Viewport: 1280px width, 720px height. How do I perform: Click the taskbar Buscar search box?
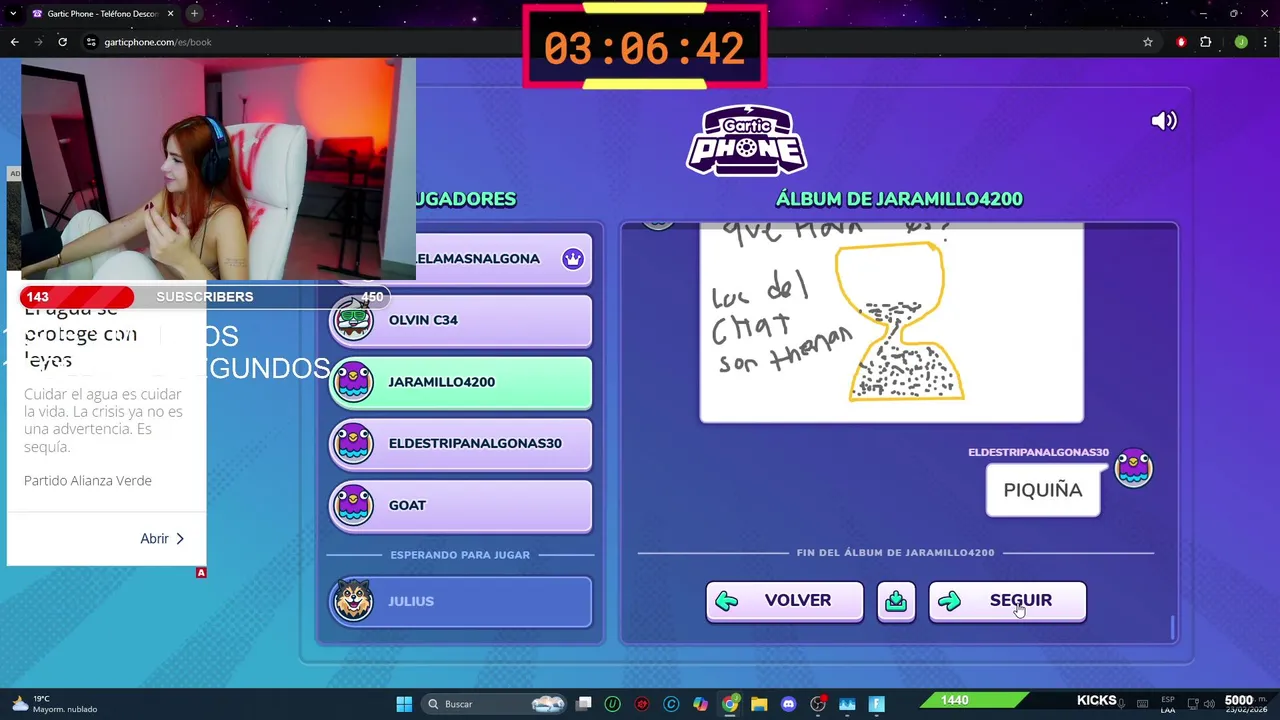point(496,704)
